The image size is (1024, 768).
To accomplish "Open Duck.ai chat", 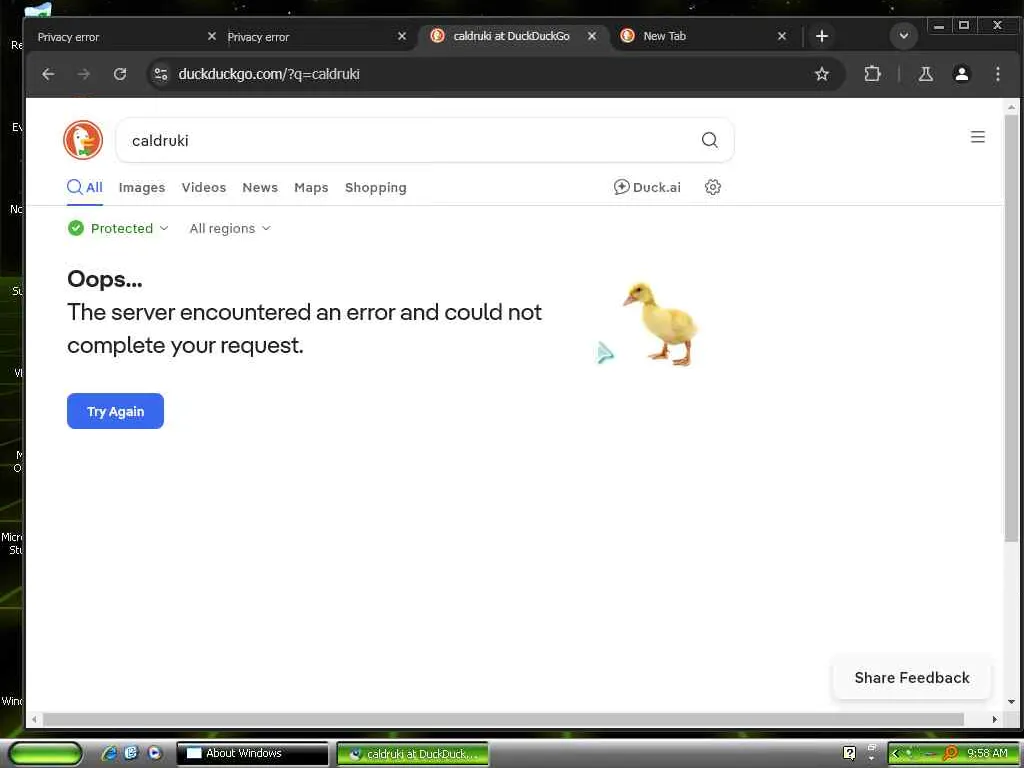I will [647, 187].
